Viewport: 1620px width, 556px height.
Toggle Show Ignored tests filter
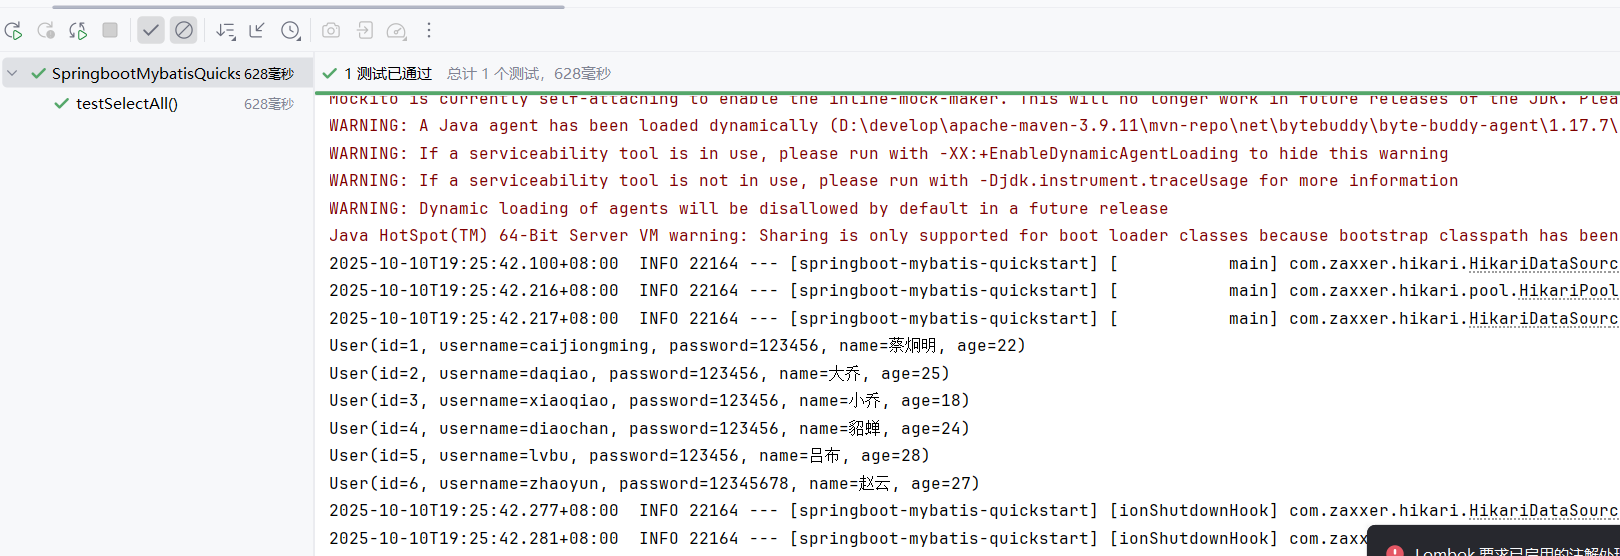pyautogui.click(x=184, y=31)
